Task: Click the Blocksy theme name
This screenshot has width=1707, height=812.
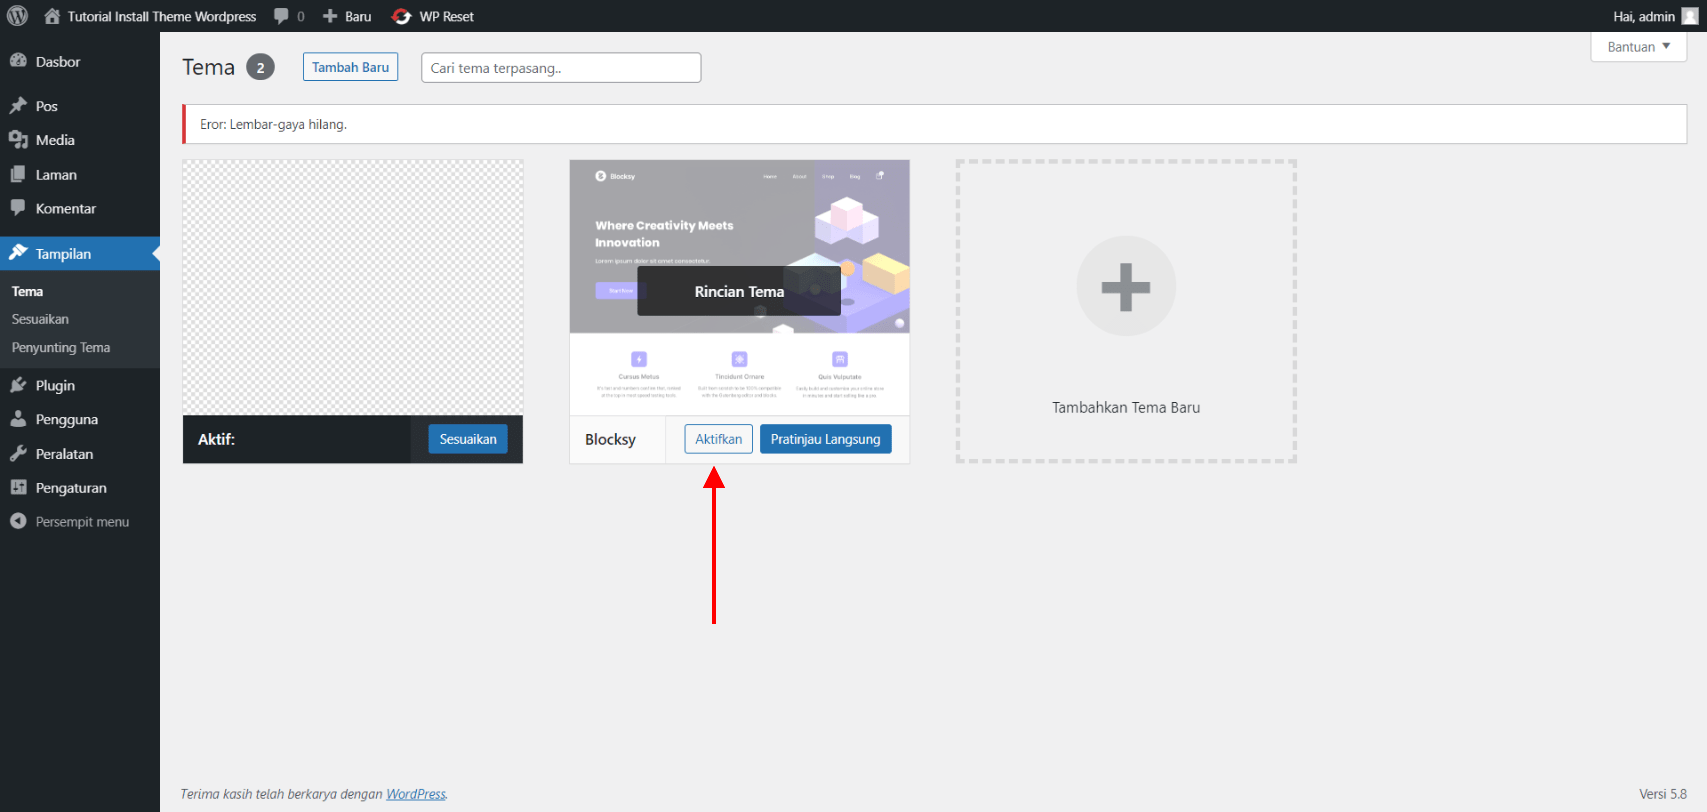Action: coord(610,439)
